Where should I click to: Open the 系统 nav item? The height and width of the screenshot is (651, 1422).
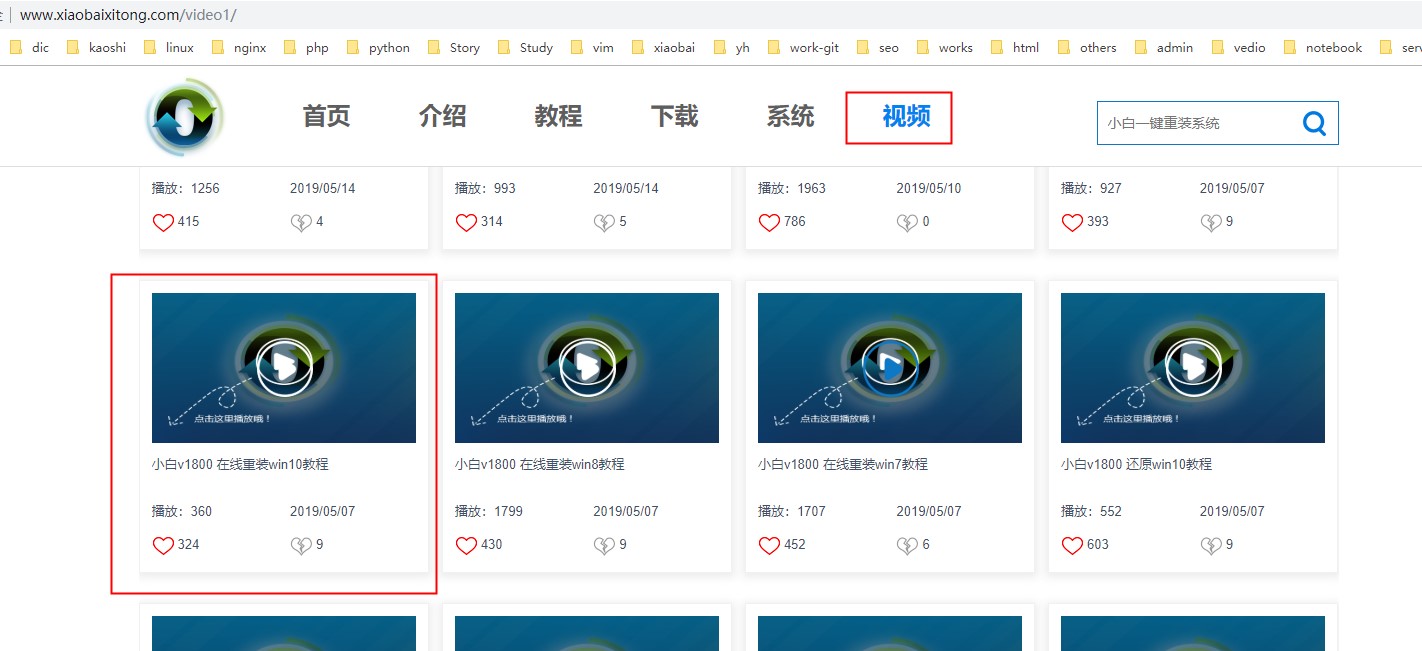point(791,116)
